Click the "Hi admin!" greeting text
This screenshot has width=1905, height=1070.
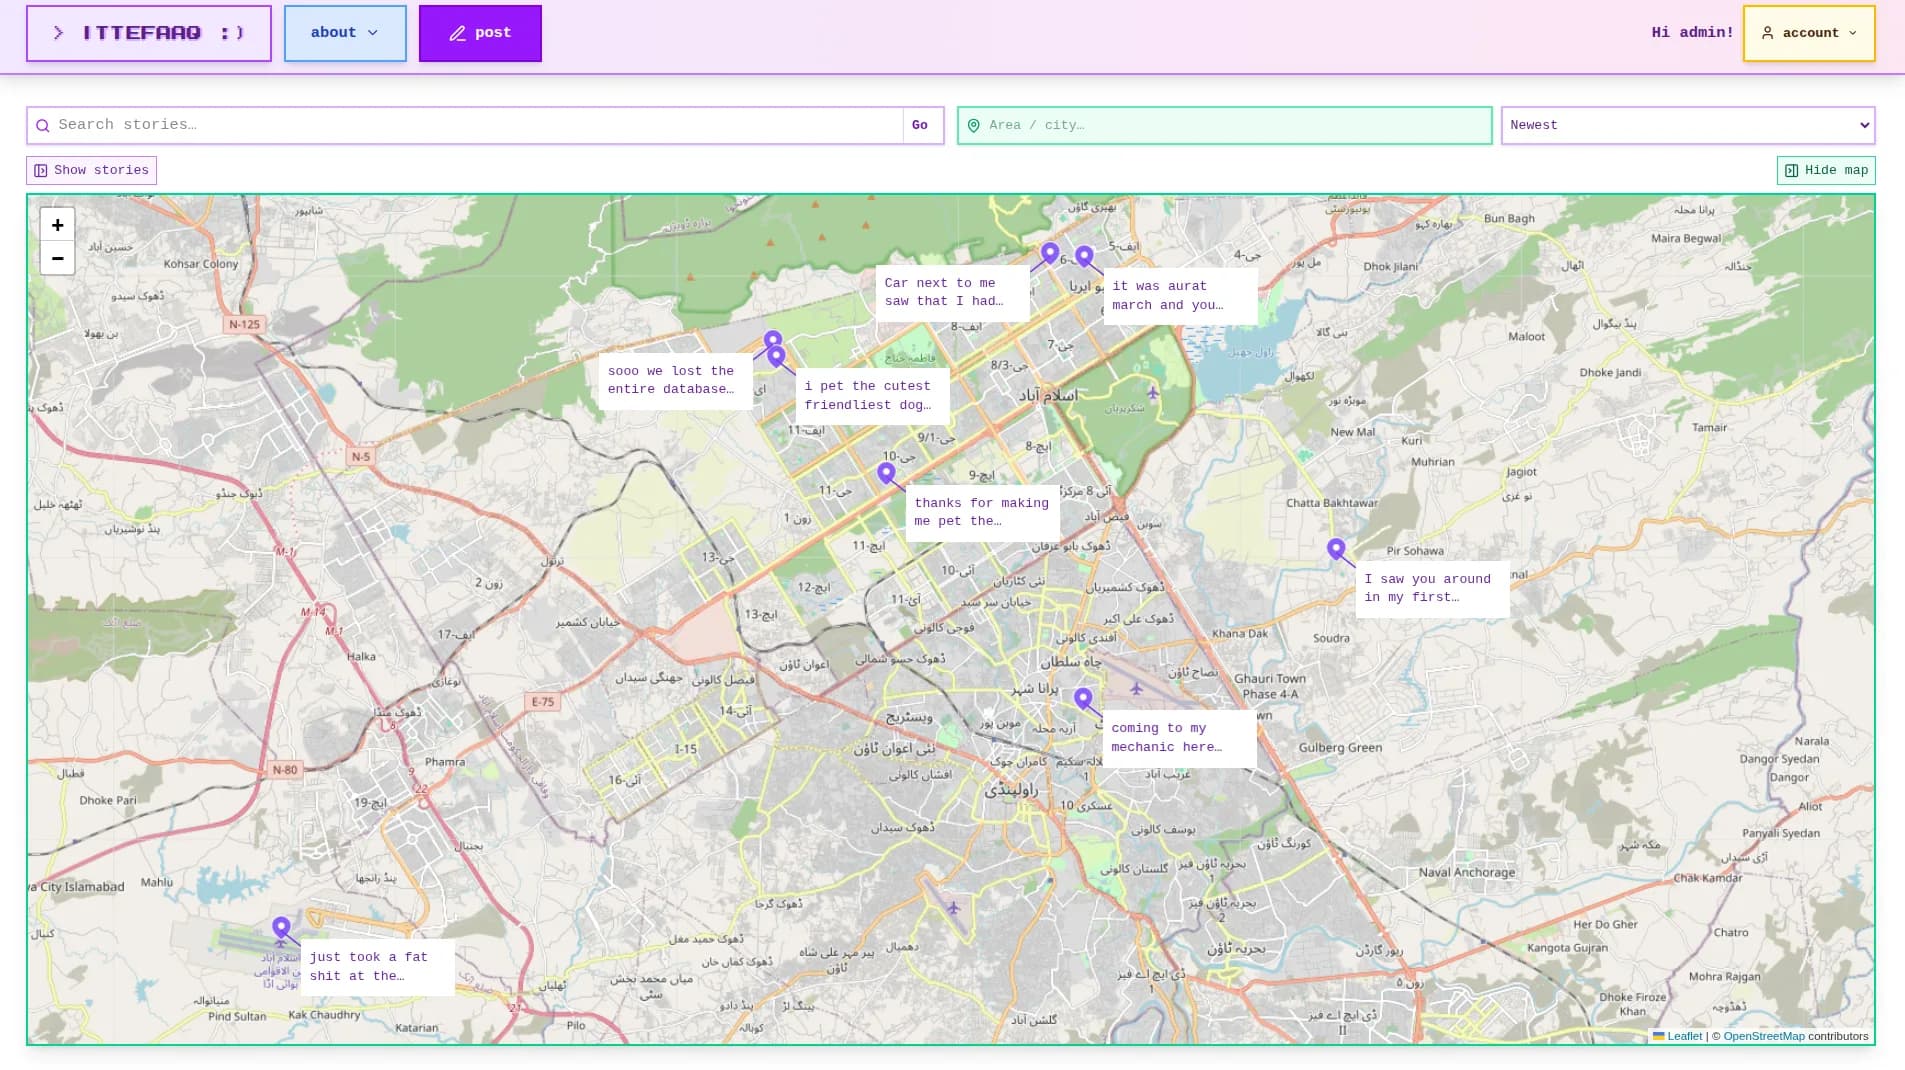pyautogui.click(x=1692, y=33)
